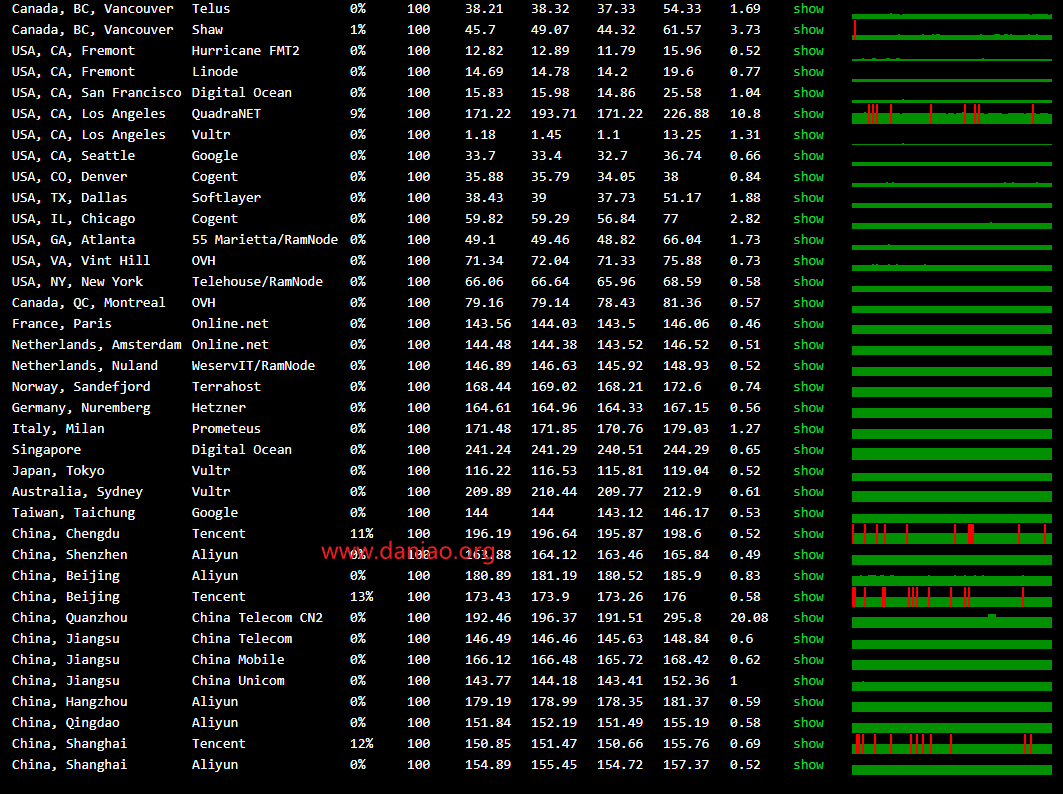Click 'show' for Paris Online.net row
The image size is (1063, 794).
coord(808,324)
